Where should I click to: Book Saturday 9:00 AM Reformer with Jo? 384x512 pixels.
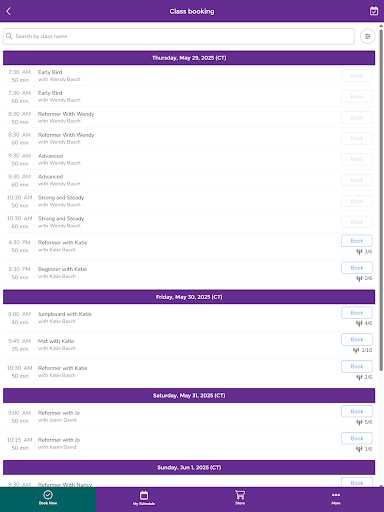pyautogui.click(x=357, y=411)
